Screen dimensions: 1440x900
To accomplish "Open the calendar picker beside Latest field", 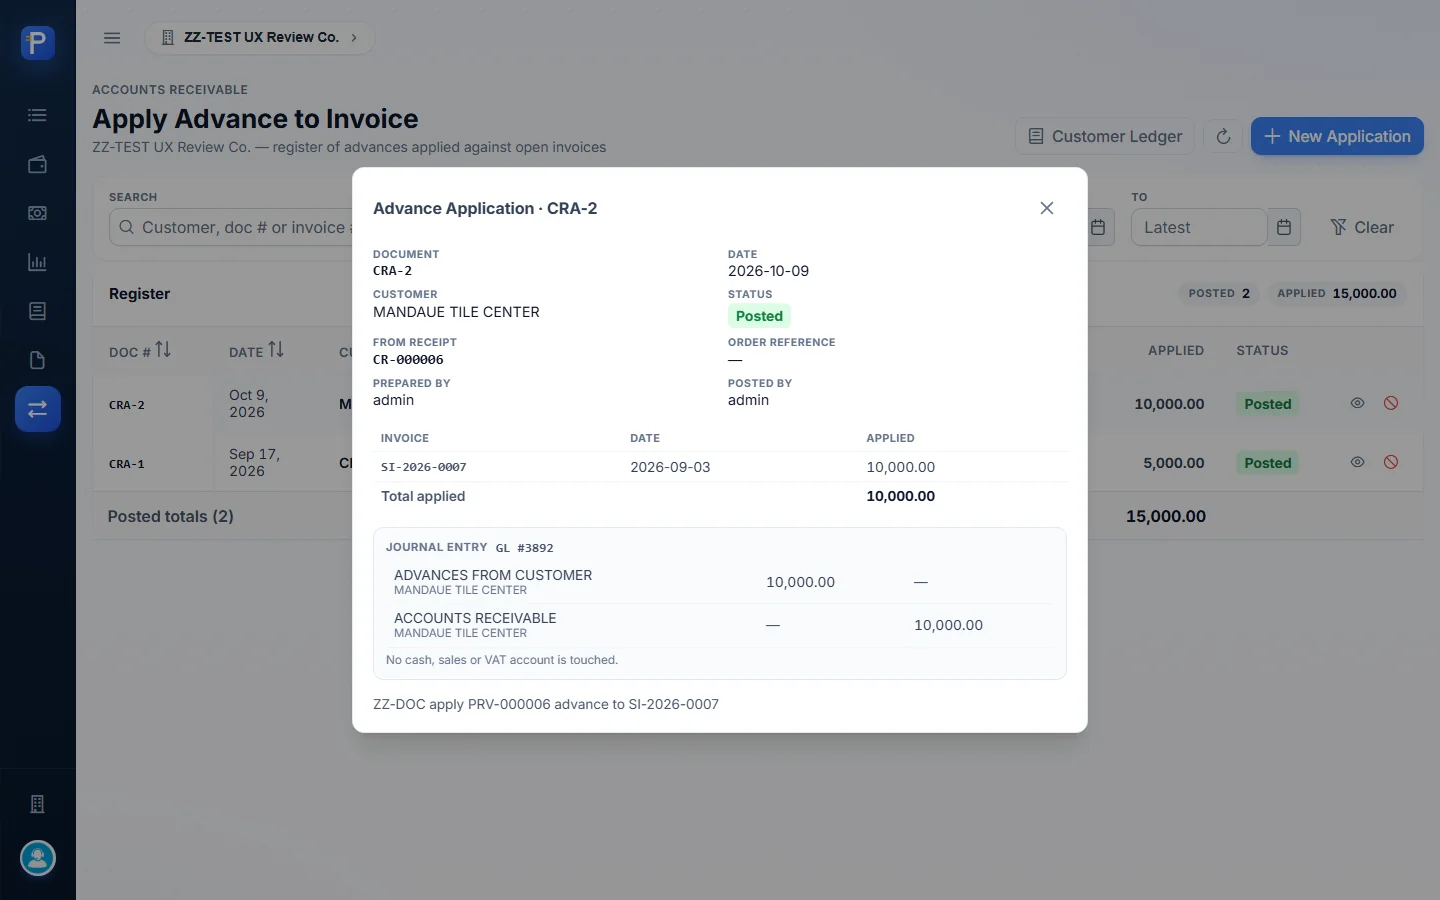I will pyautogui.click(x=1284, y=227).
